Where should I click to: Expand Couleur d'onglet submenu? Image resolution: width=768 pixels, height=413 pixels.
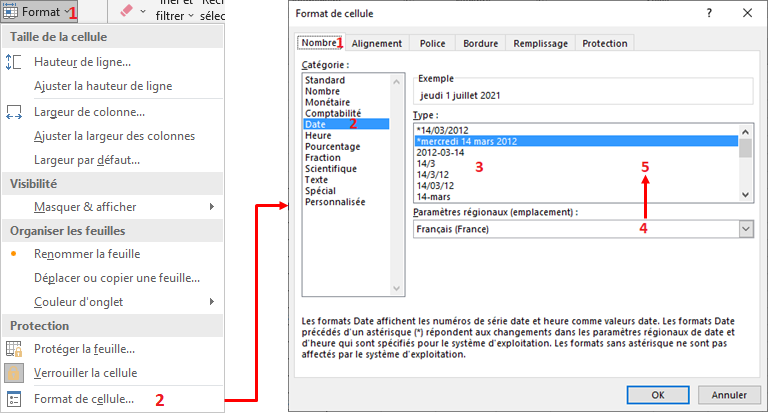coord(113,302)
